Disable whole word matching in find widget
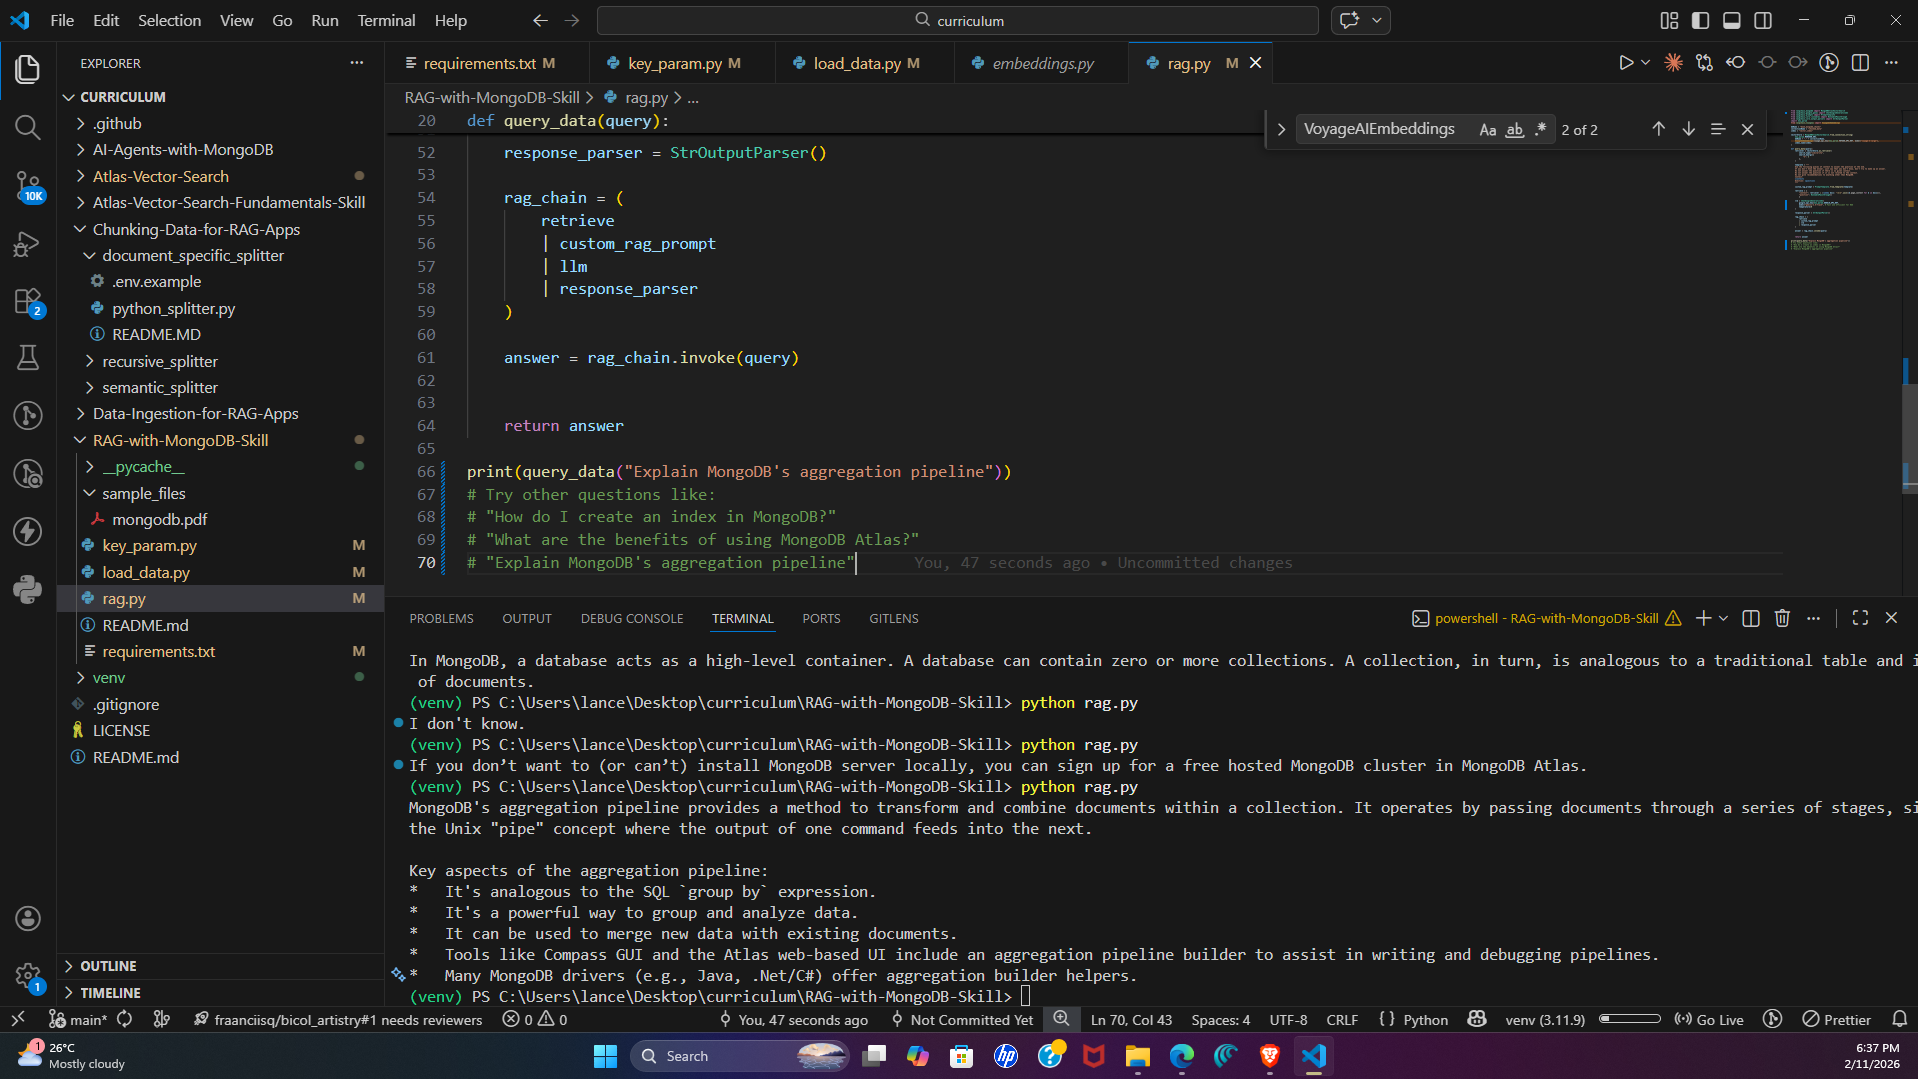This screenshot has width=1918, height=1079. [1514, 129]
